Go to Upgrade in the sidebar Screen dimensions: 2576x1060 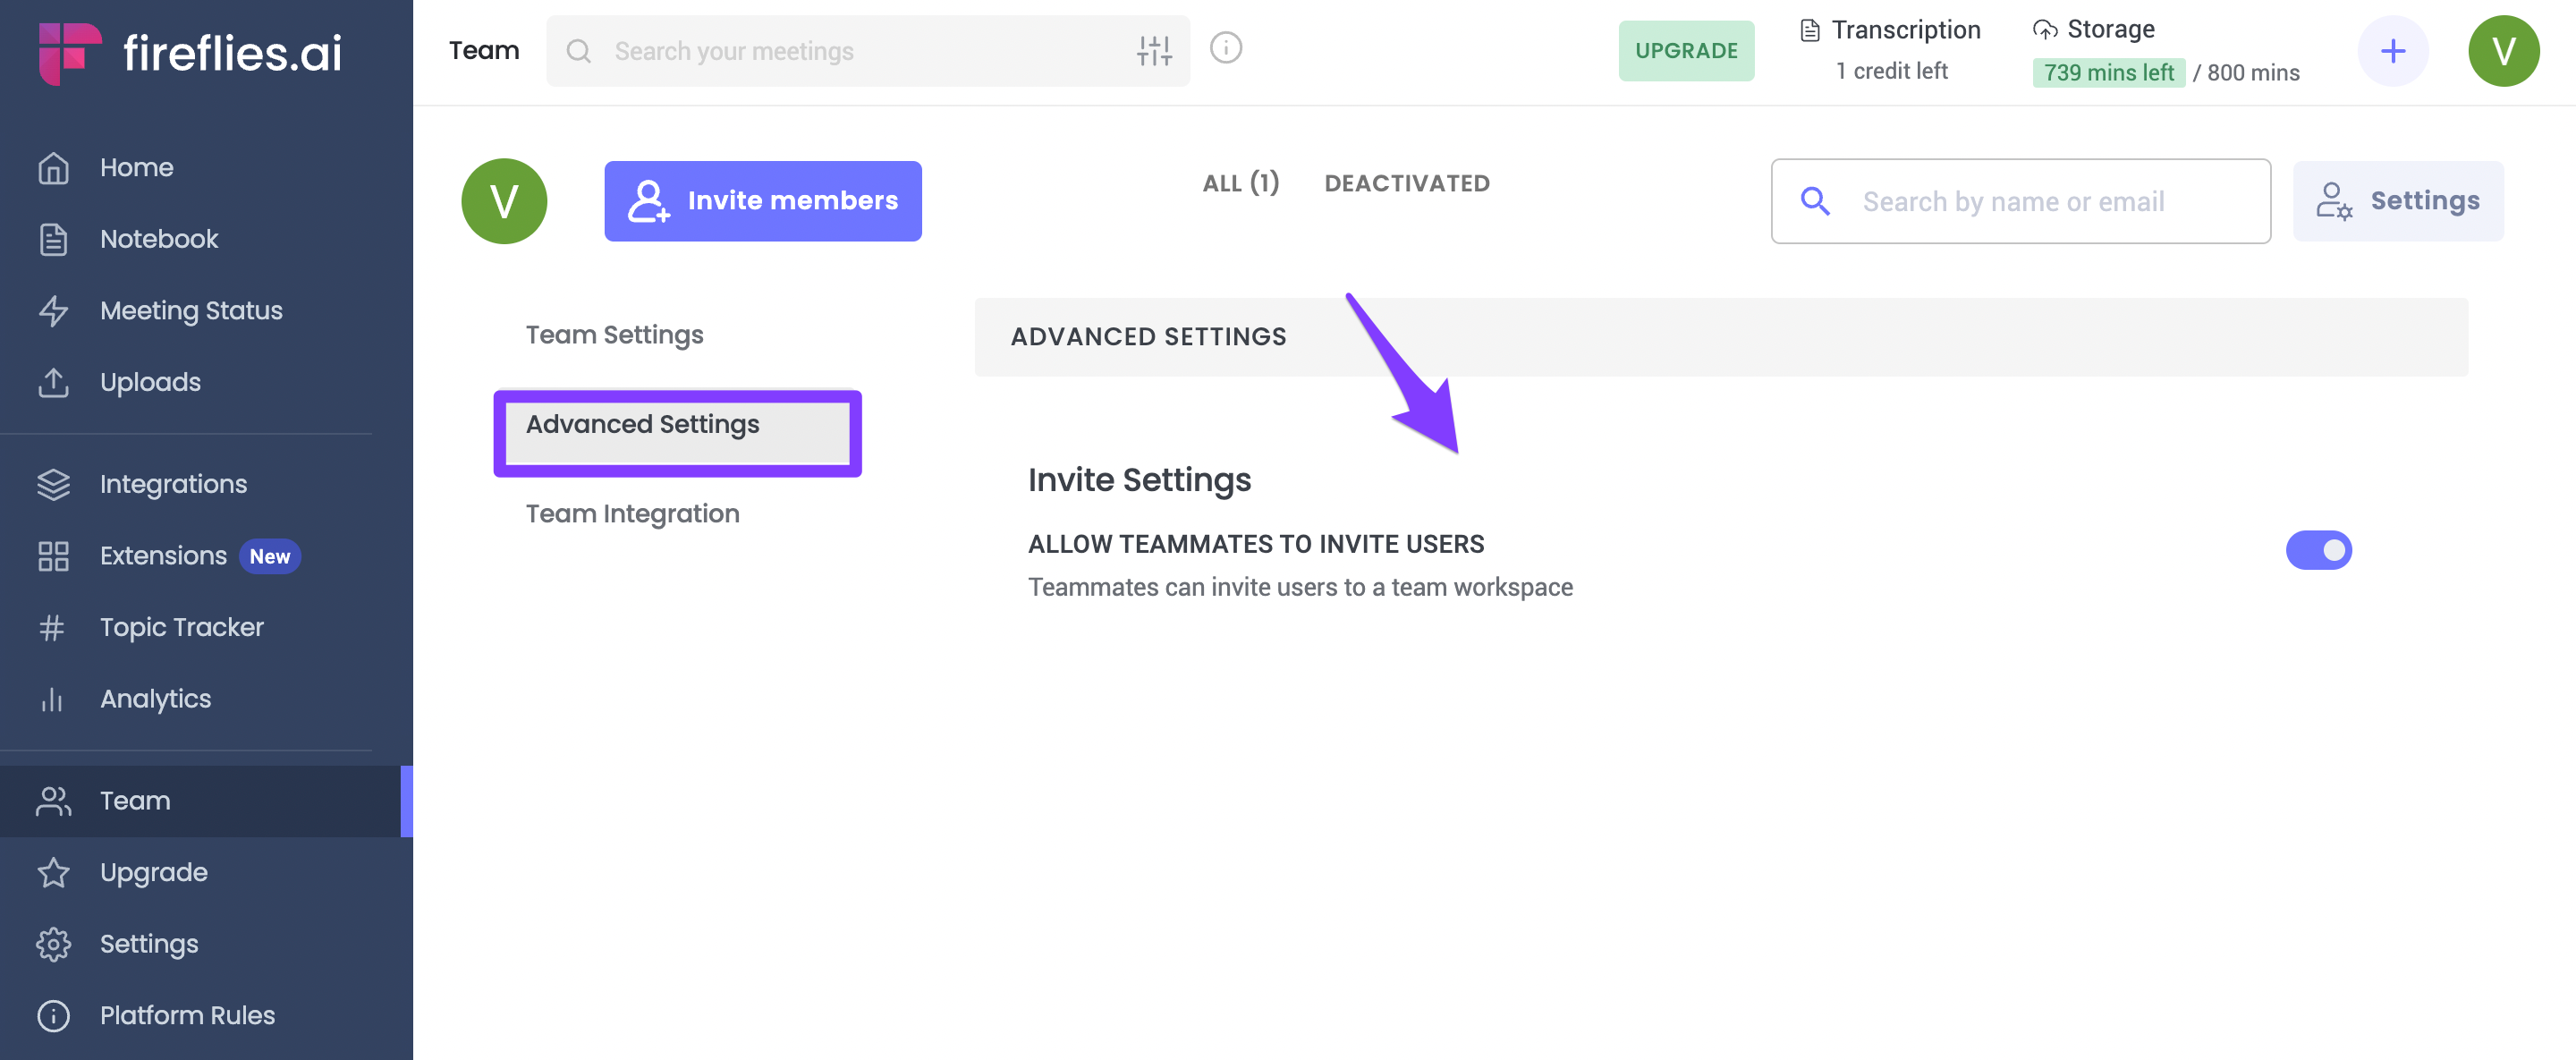tap(153, 873)
